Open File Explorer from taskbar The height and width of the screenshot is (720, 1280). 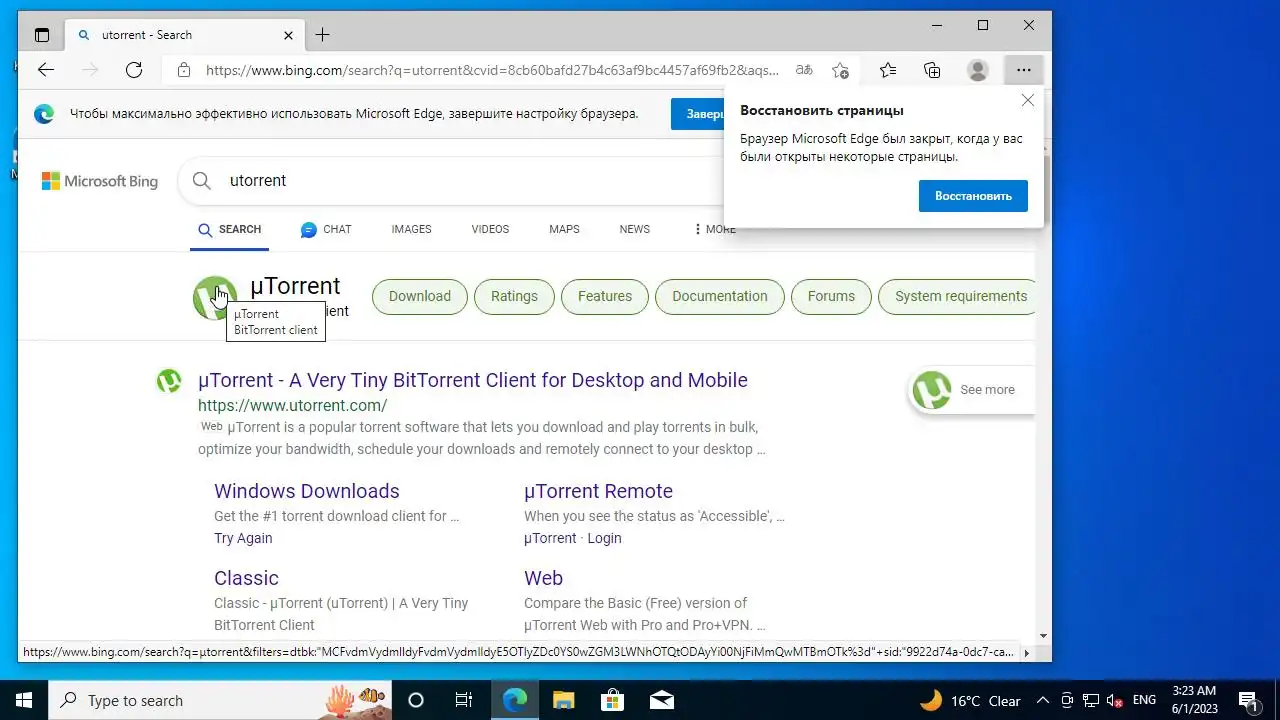[x=563, y=700]
